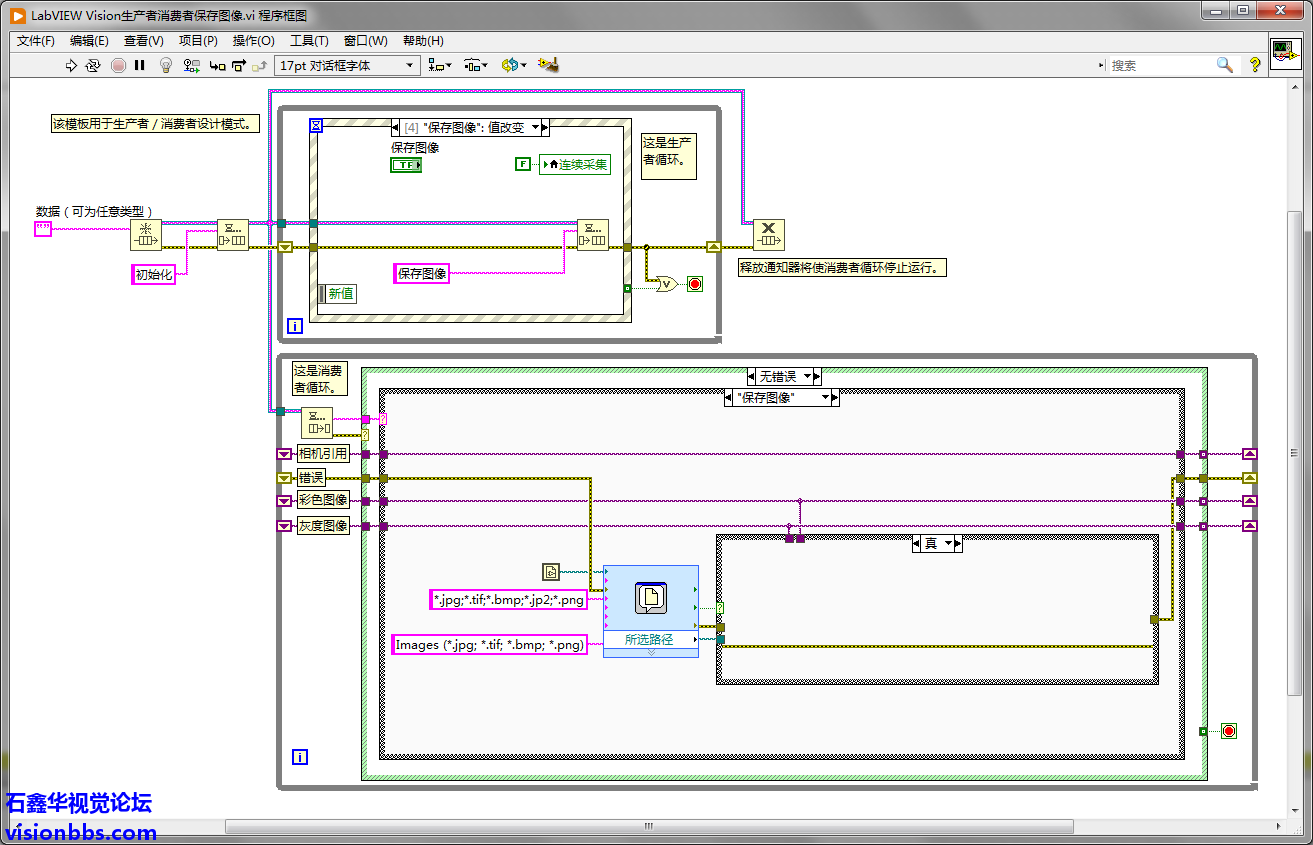Screen dimensions: 1313x845
Task: Click in the search input field
Action: coord(1160,65)
